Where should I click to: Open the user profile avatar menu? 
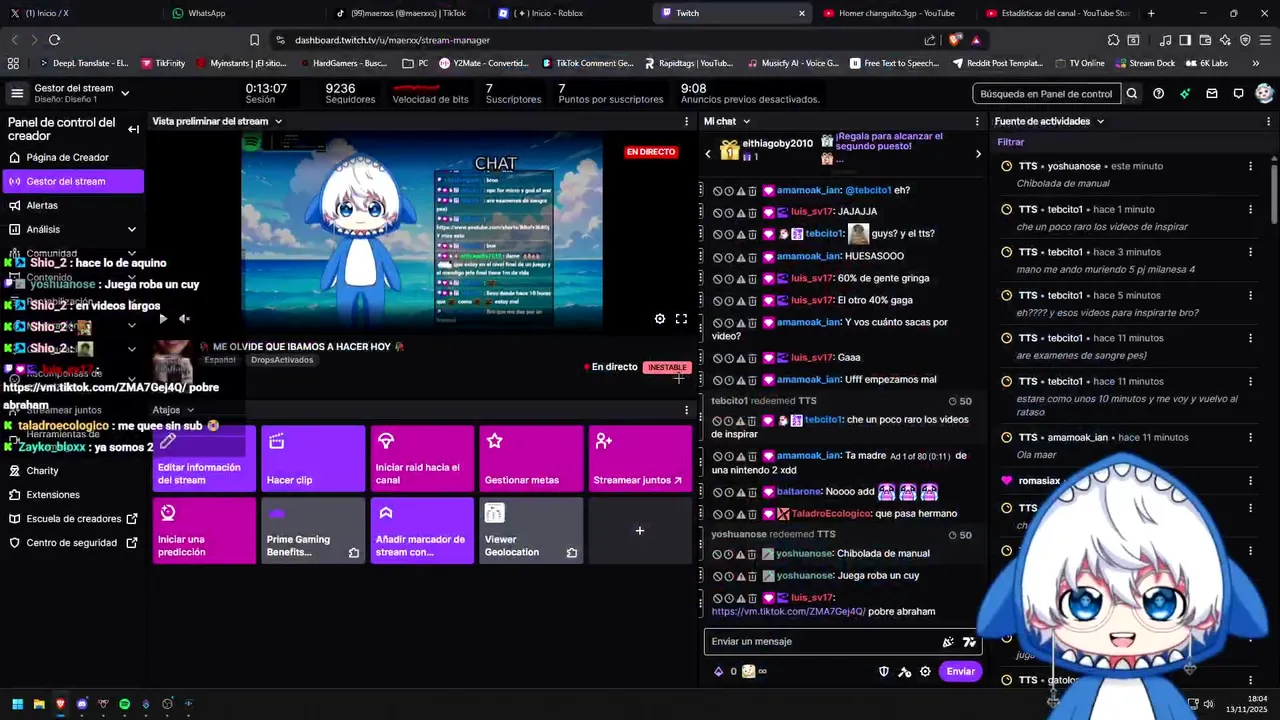(1264, 93)
